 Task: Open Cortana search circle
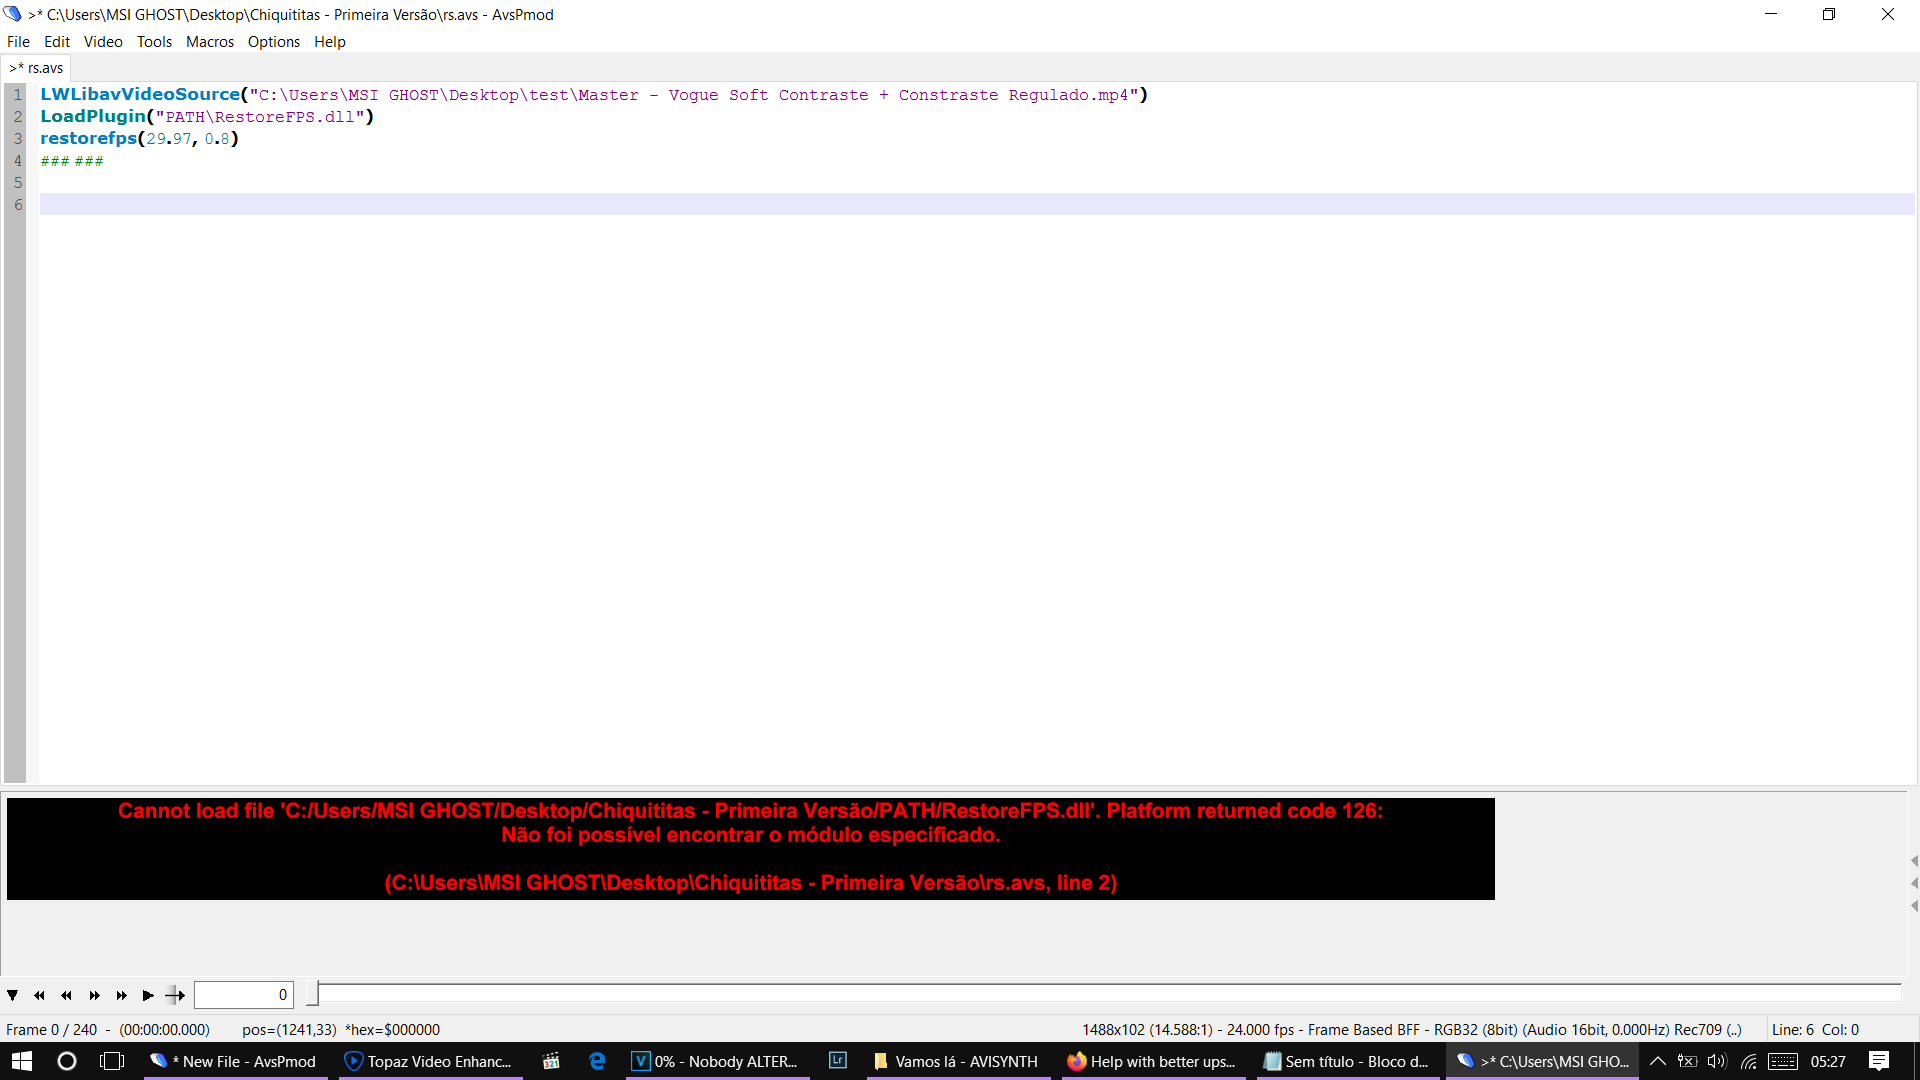(67, 1061)
